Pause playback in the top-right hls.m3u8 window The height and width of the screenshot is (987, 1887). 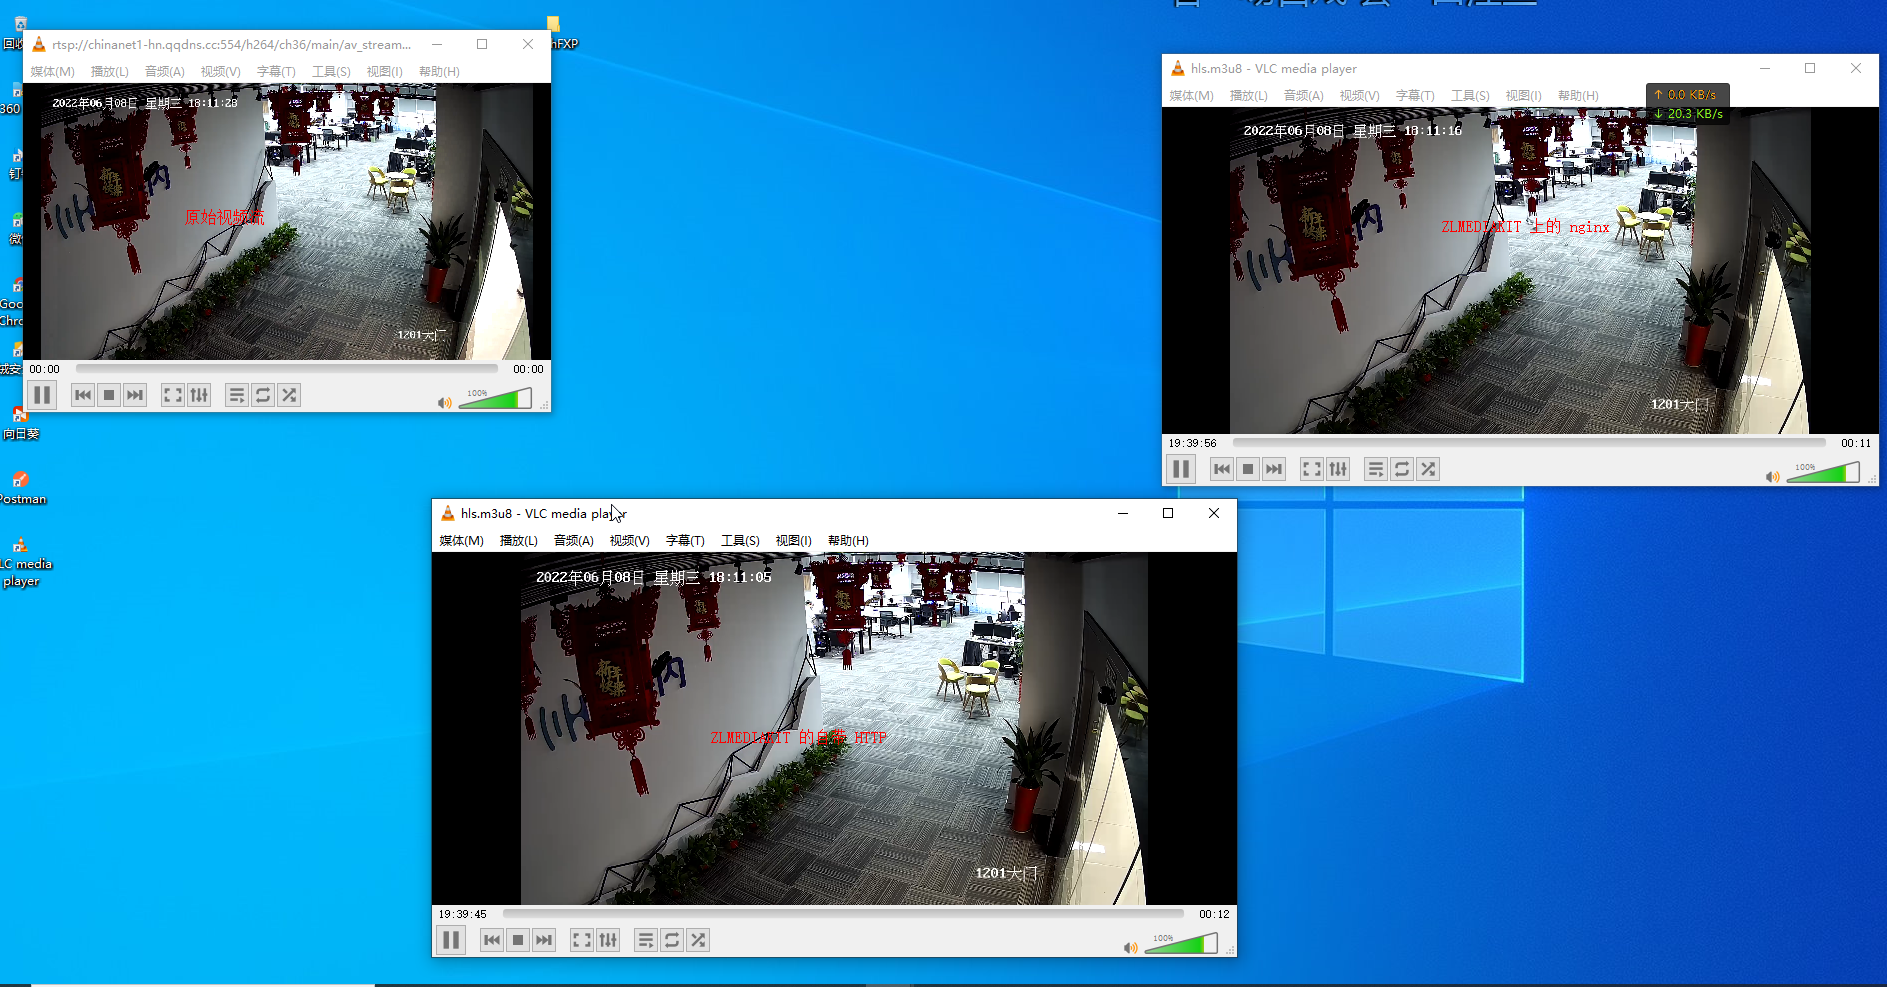1181,469
